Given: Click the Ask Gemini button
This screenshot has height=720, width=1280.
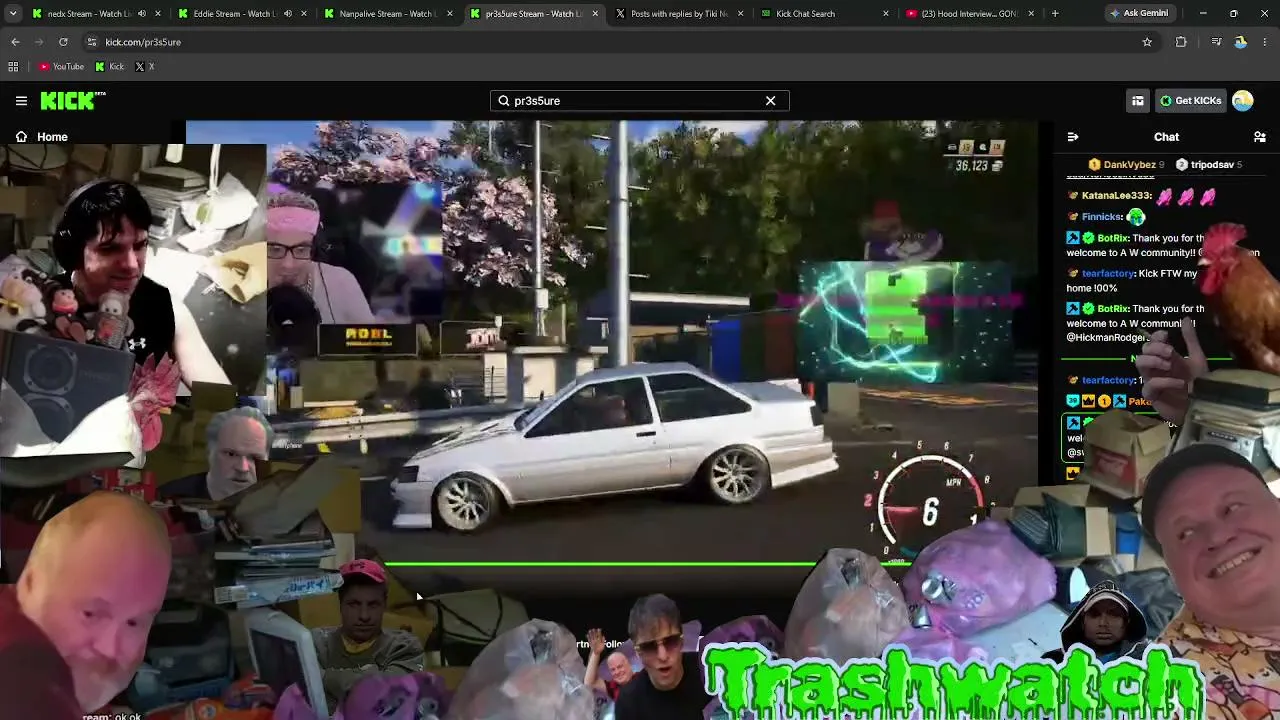Looking at the screenshot, I should pyautogui.click(x=1138, y=14).
